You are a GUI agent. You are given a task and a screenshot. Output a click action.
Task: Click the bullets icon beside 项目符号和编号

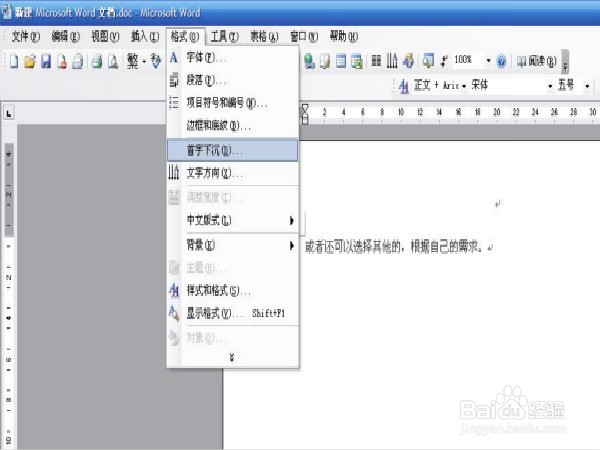[174, 103]
